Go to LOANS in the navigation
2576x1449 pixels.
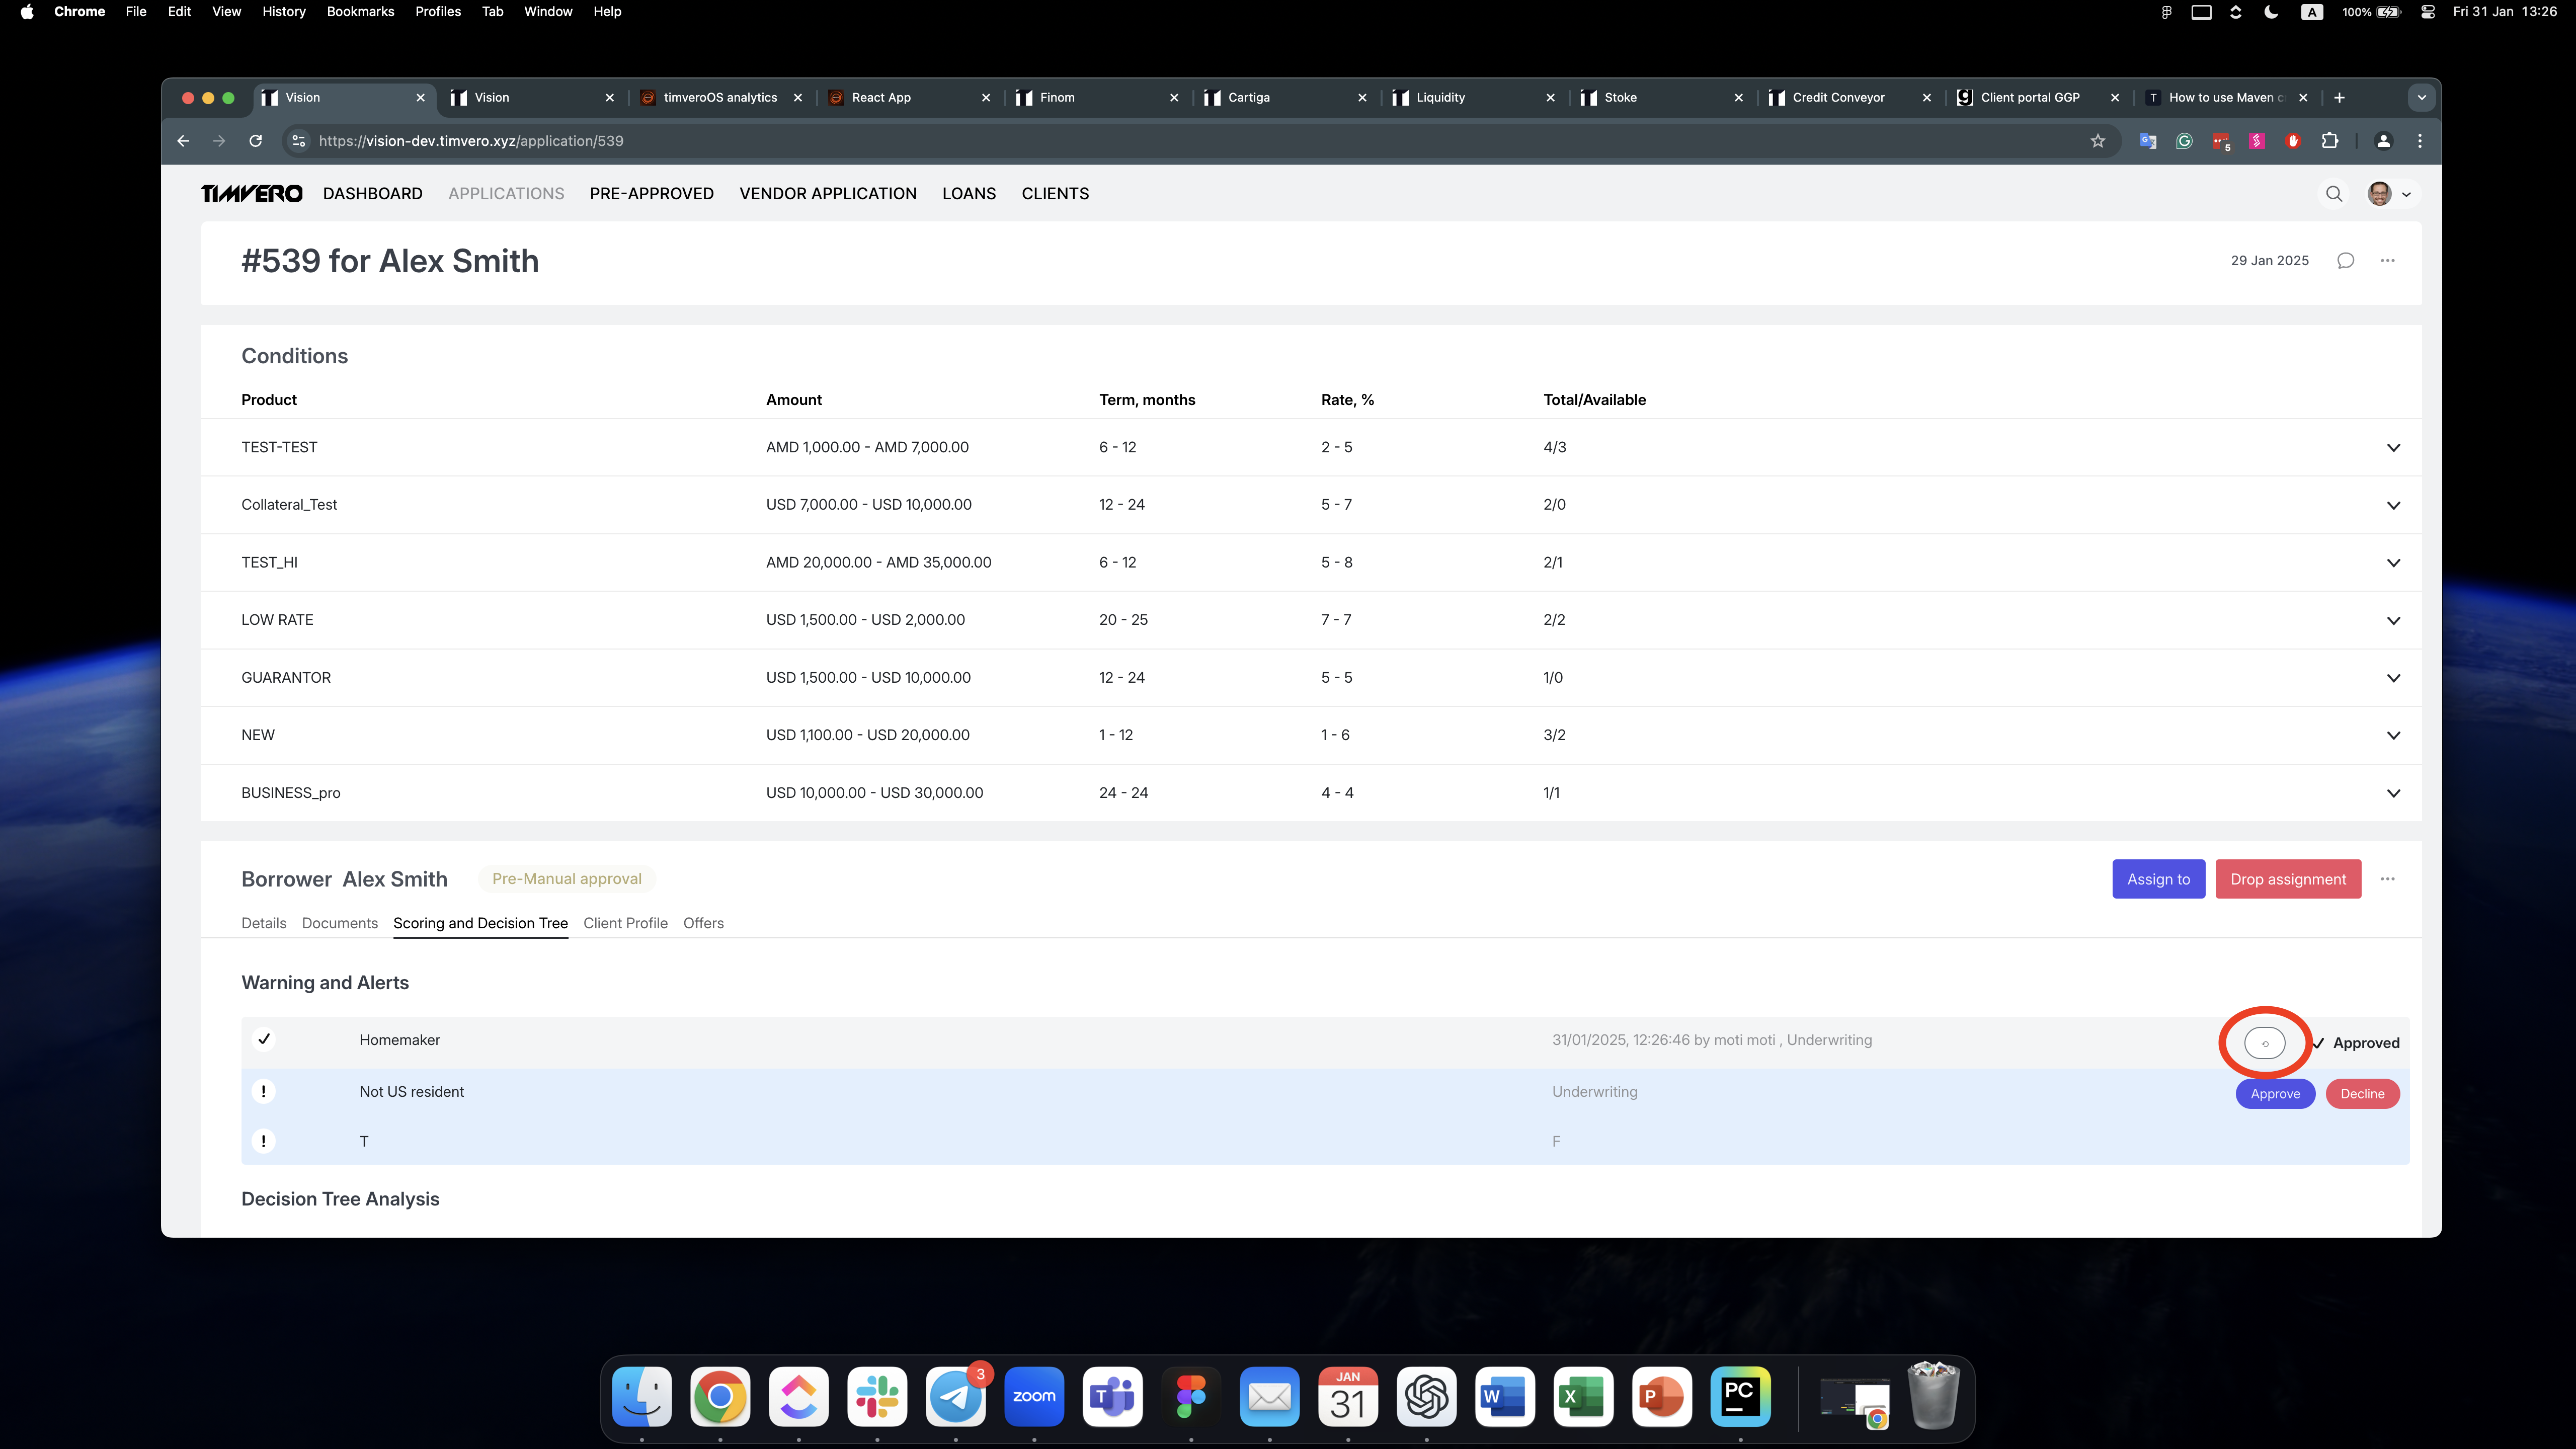[968, 194]
